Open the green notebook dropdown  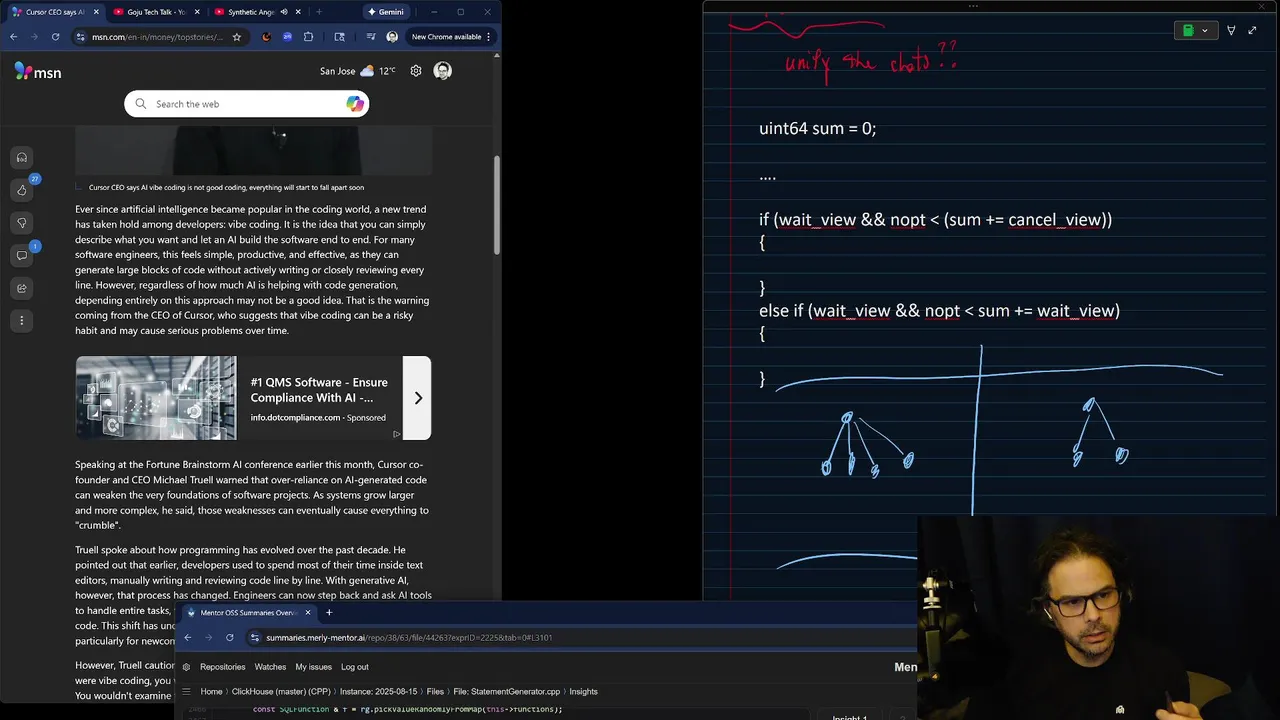pyautogui.click(x=1195, y=31)
